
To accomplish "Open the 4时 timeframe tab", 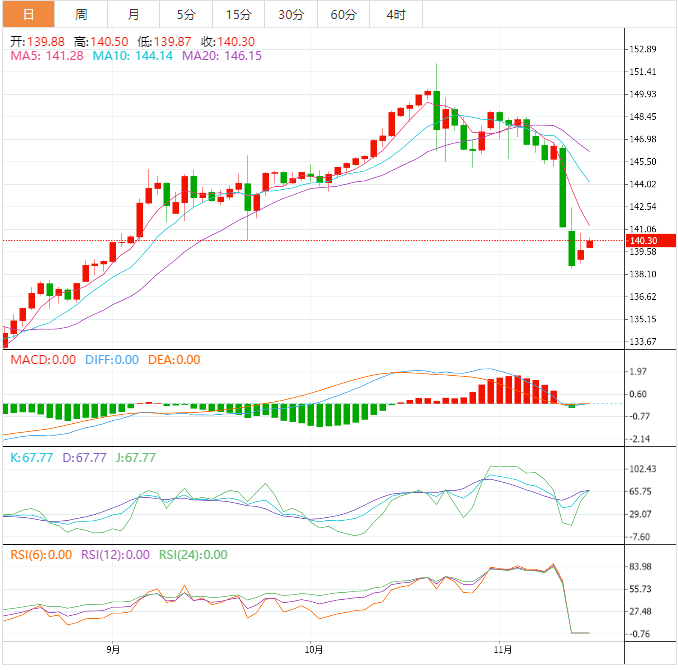I will tap(396, 14).
